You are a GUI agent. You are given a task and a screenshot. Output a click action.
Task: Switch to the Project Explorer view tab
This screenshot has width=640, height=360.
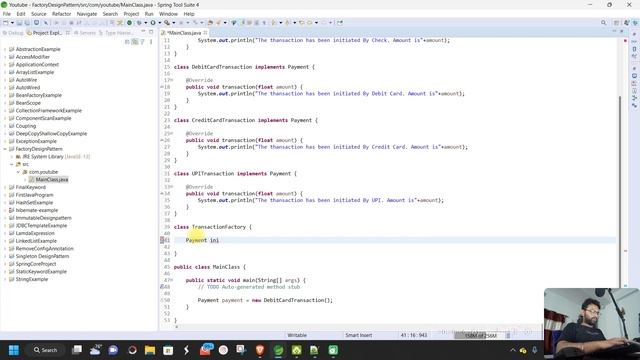click(x=44, y=33)
